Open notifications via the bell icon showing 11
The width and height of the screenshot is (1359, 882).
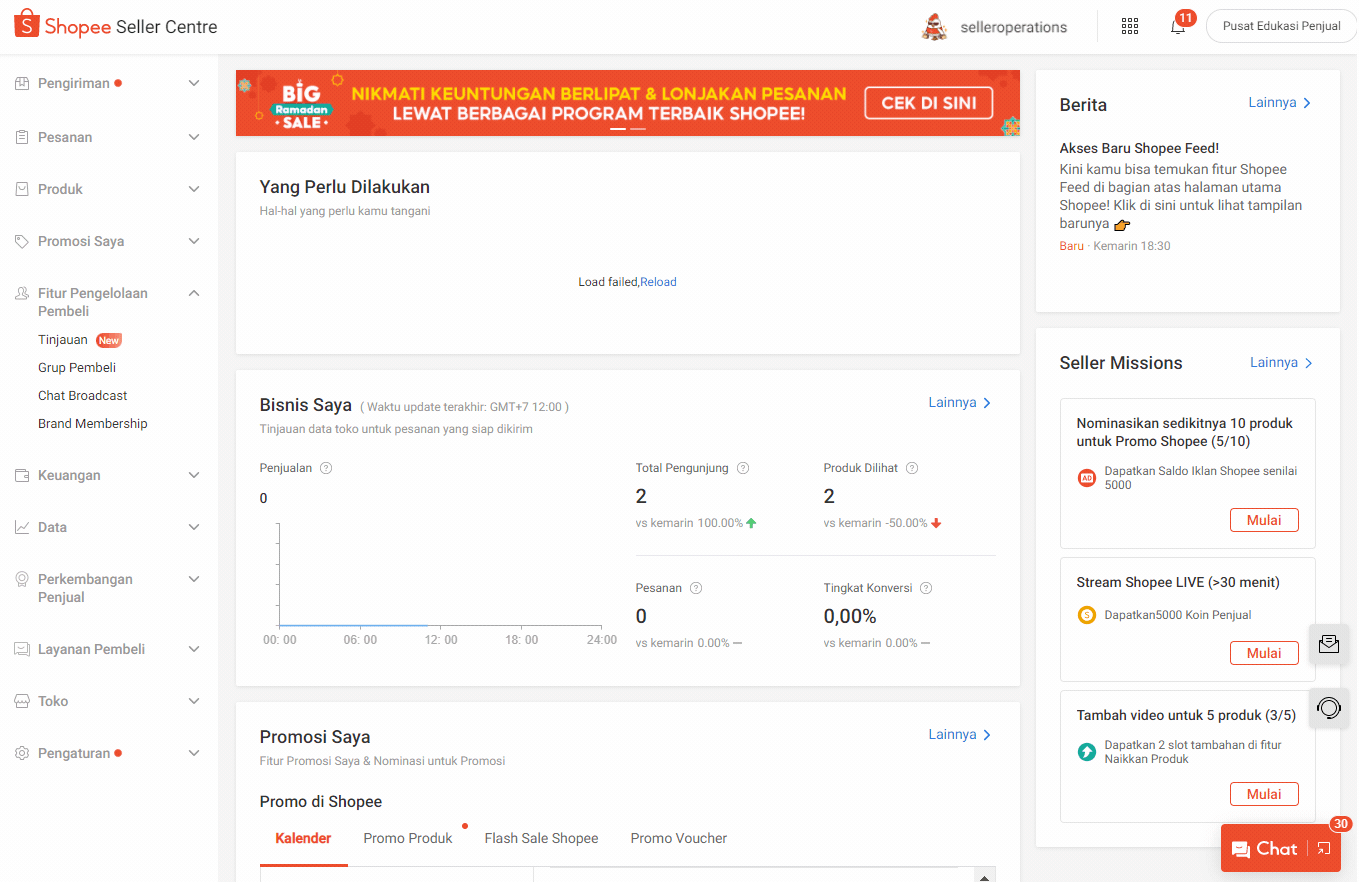pos(1177,28)
